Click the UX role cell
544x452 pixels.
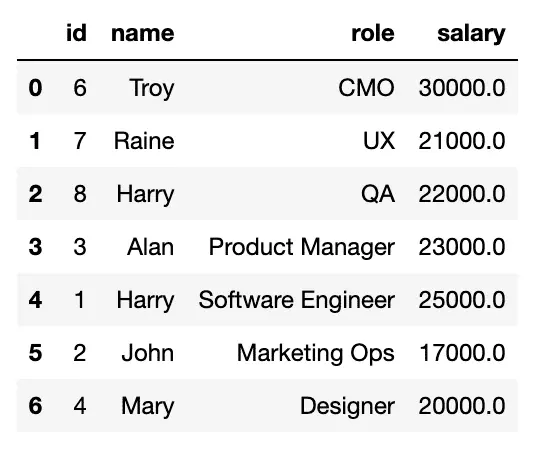[379, 141]
